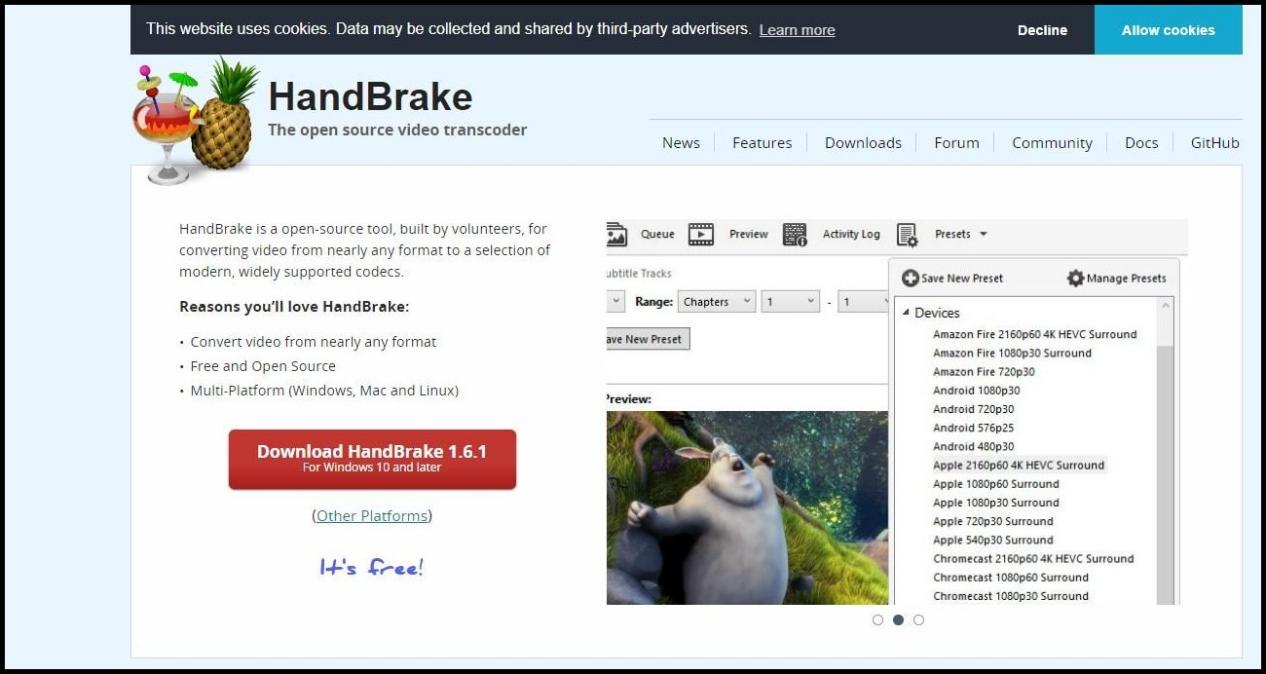
Task: Open the News page
Action: (681, 143)
